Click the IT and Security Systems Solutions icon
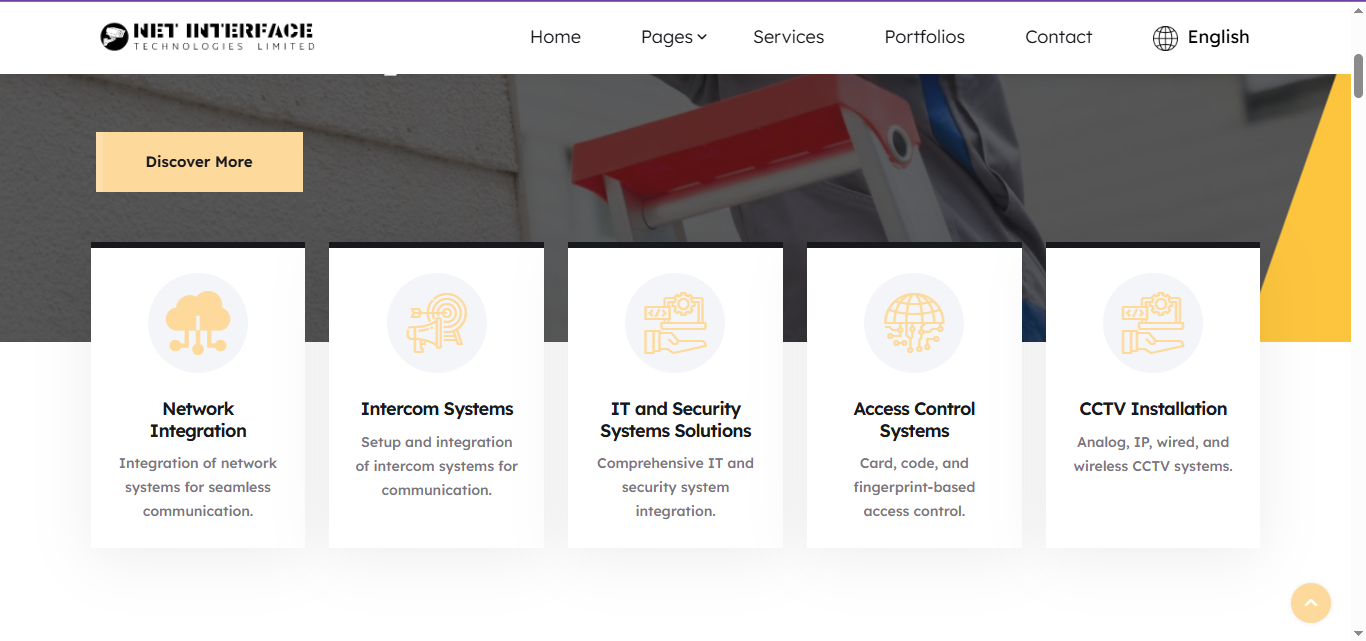 pyautogui.click(x=675, y=323)
